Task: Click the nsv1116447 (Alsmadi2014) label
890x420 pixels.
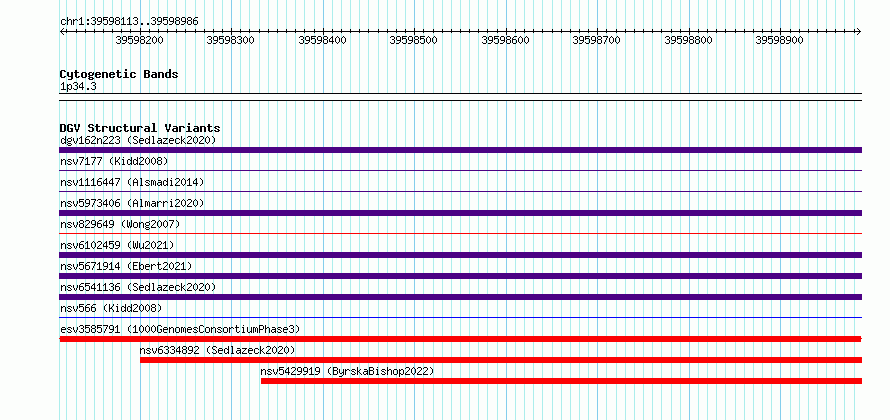Action: (132, 182)
